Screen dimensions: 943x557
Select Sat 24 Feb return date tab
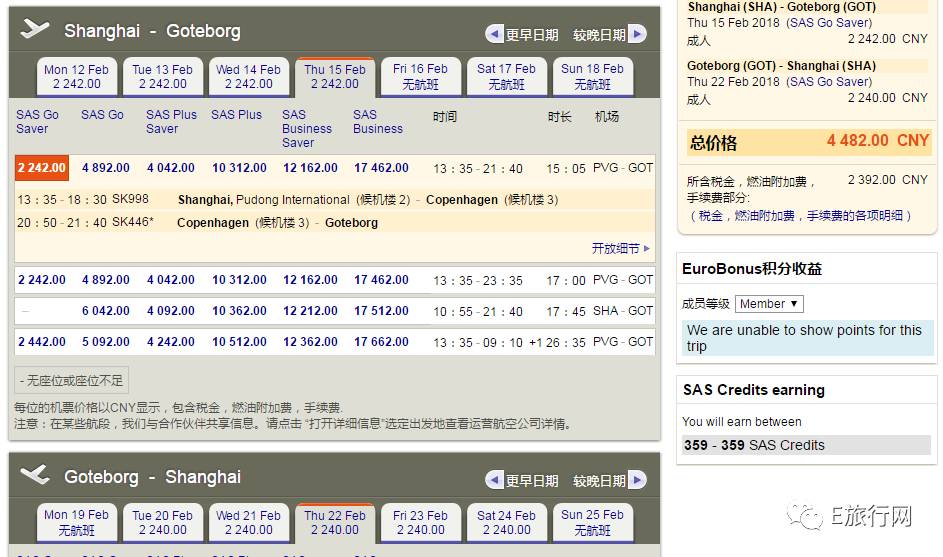(x=506, y=523)
